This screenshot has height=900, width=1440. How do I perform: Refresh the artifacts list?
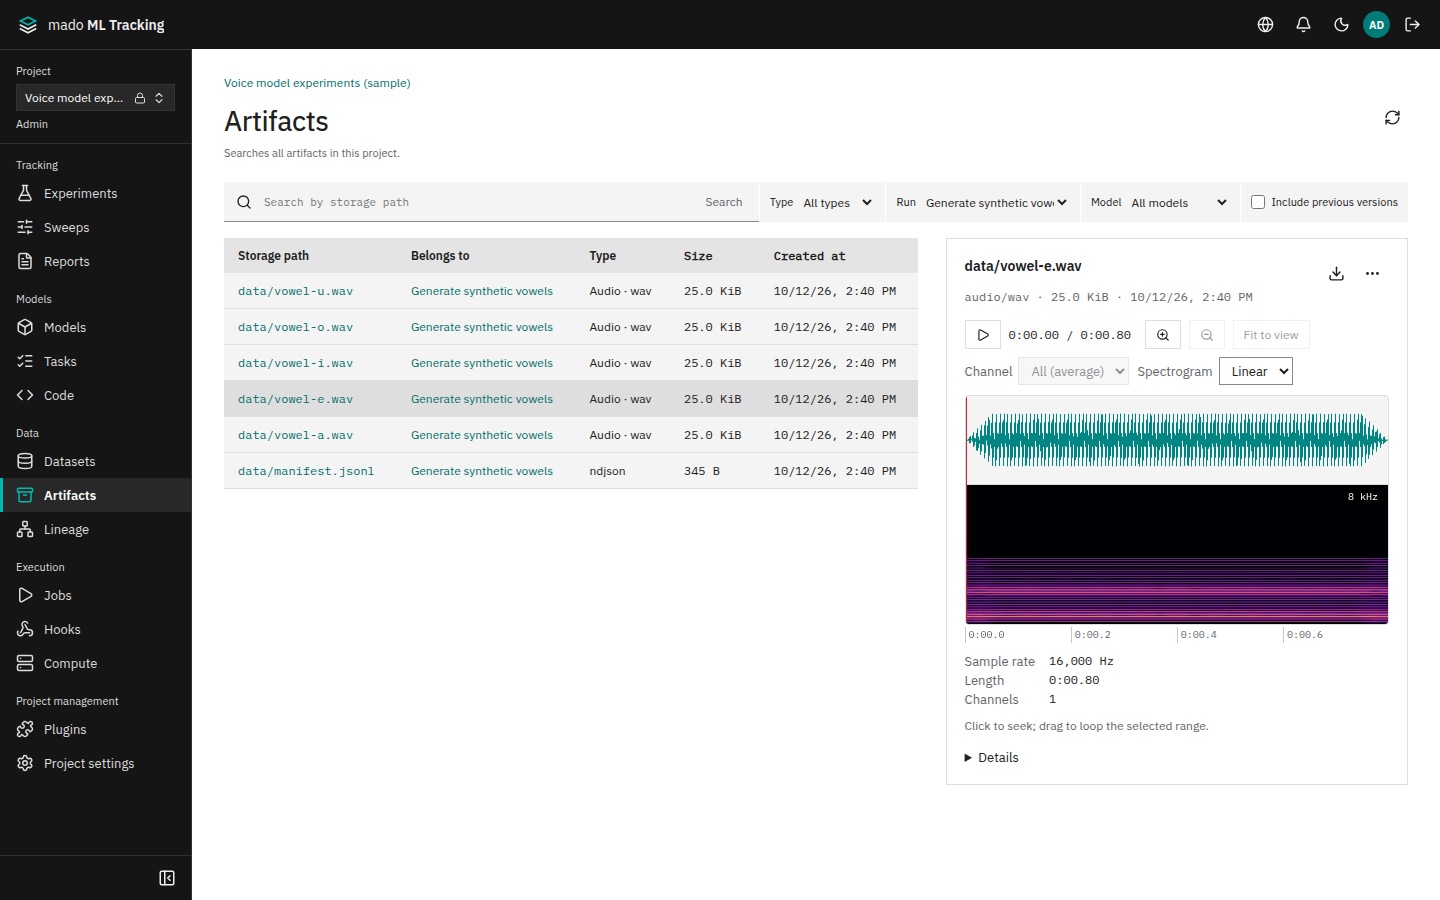click(x=1392, y=118)
